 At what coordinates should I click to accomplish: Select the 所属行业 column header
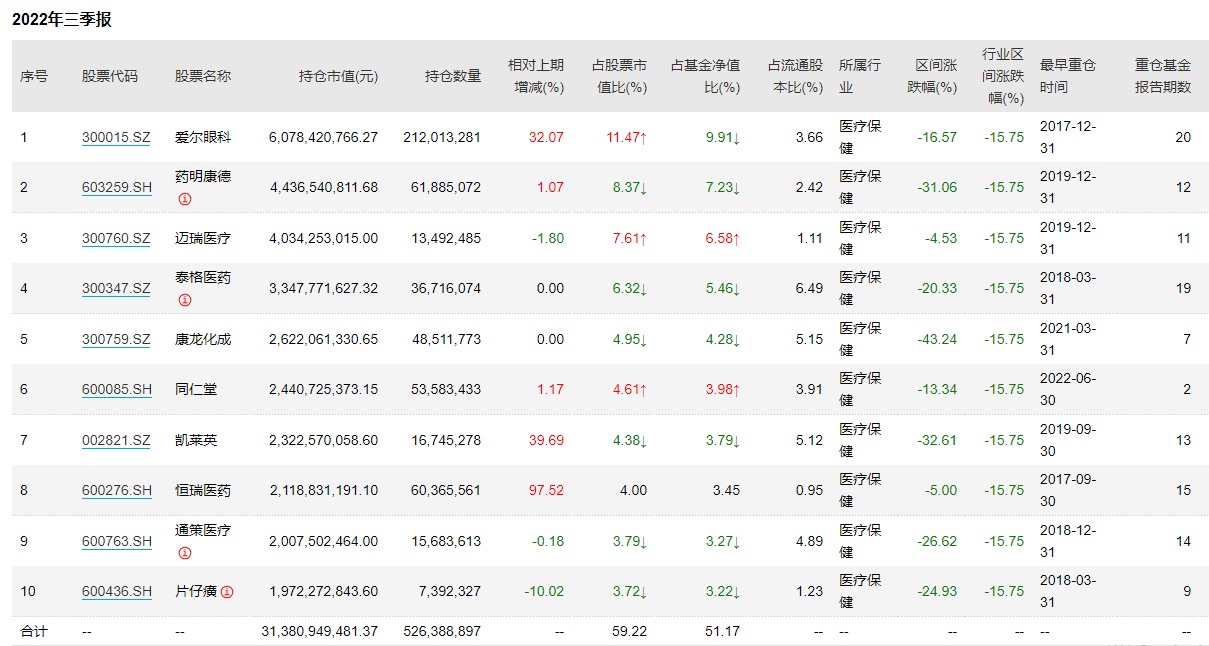click(860, 76)
